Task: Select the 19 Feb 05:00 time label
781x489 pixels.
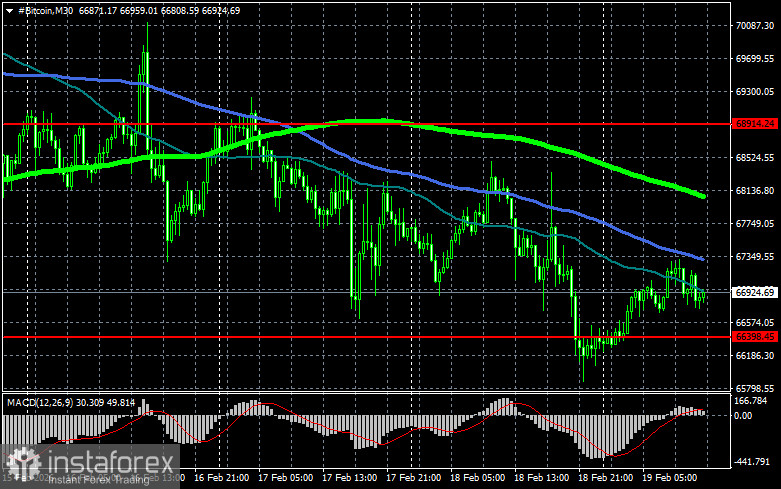Action: tap(669, 478)
